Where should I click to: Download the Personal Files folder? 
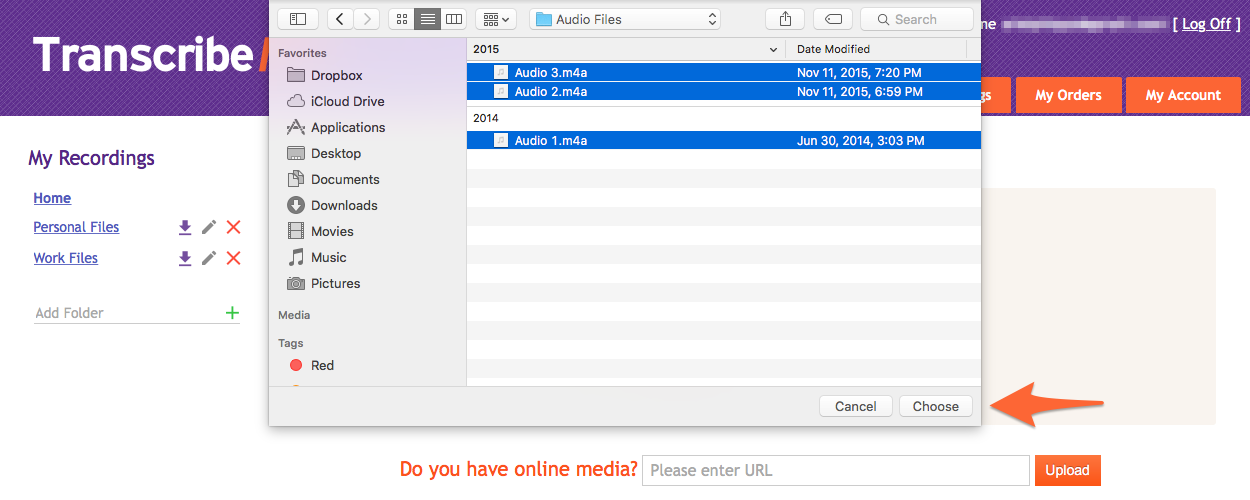tap(185, 228)
